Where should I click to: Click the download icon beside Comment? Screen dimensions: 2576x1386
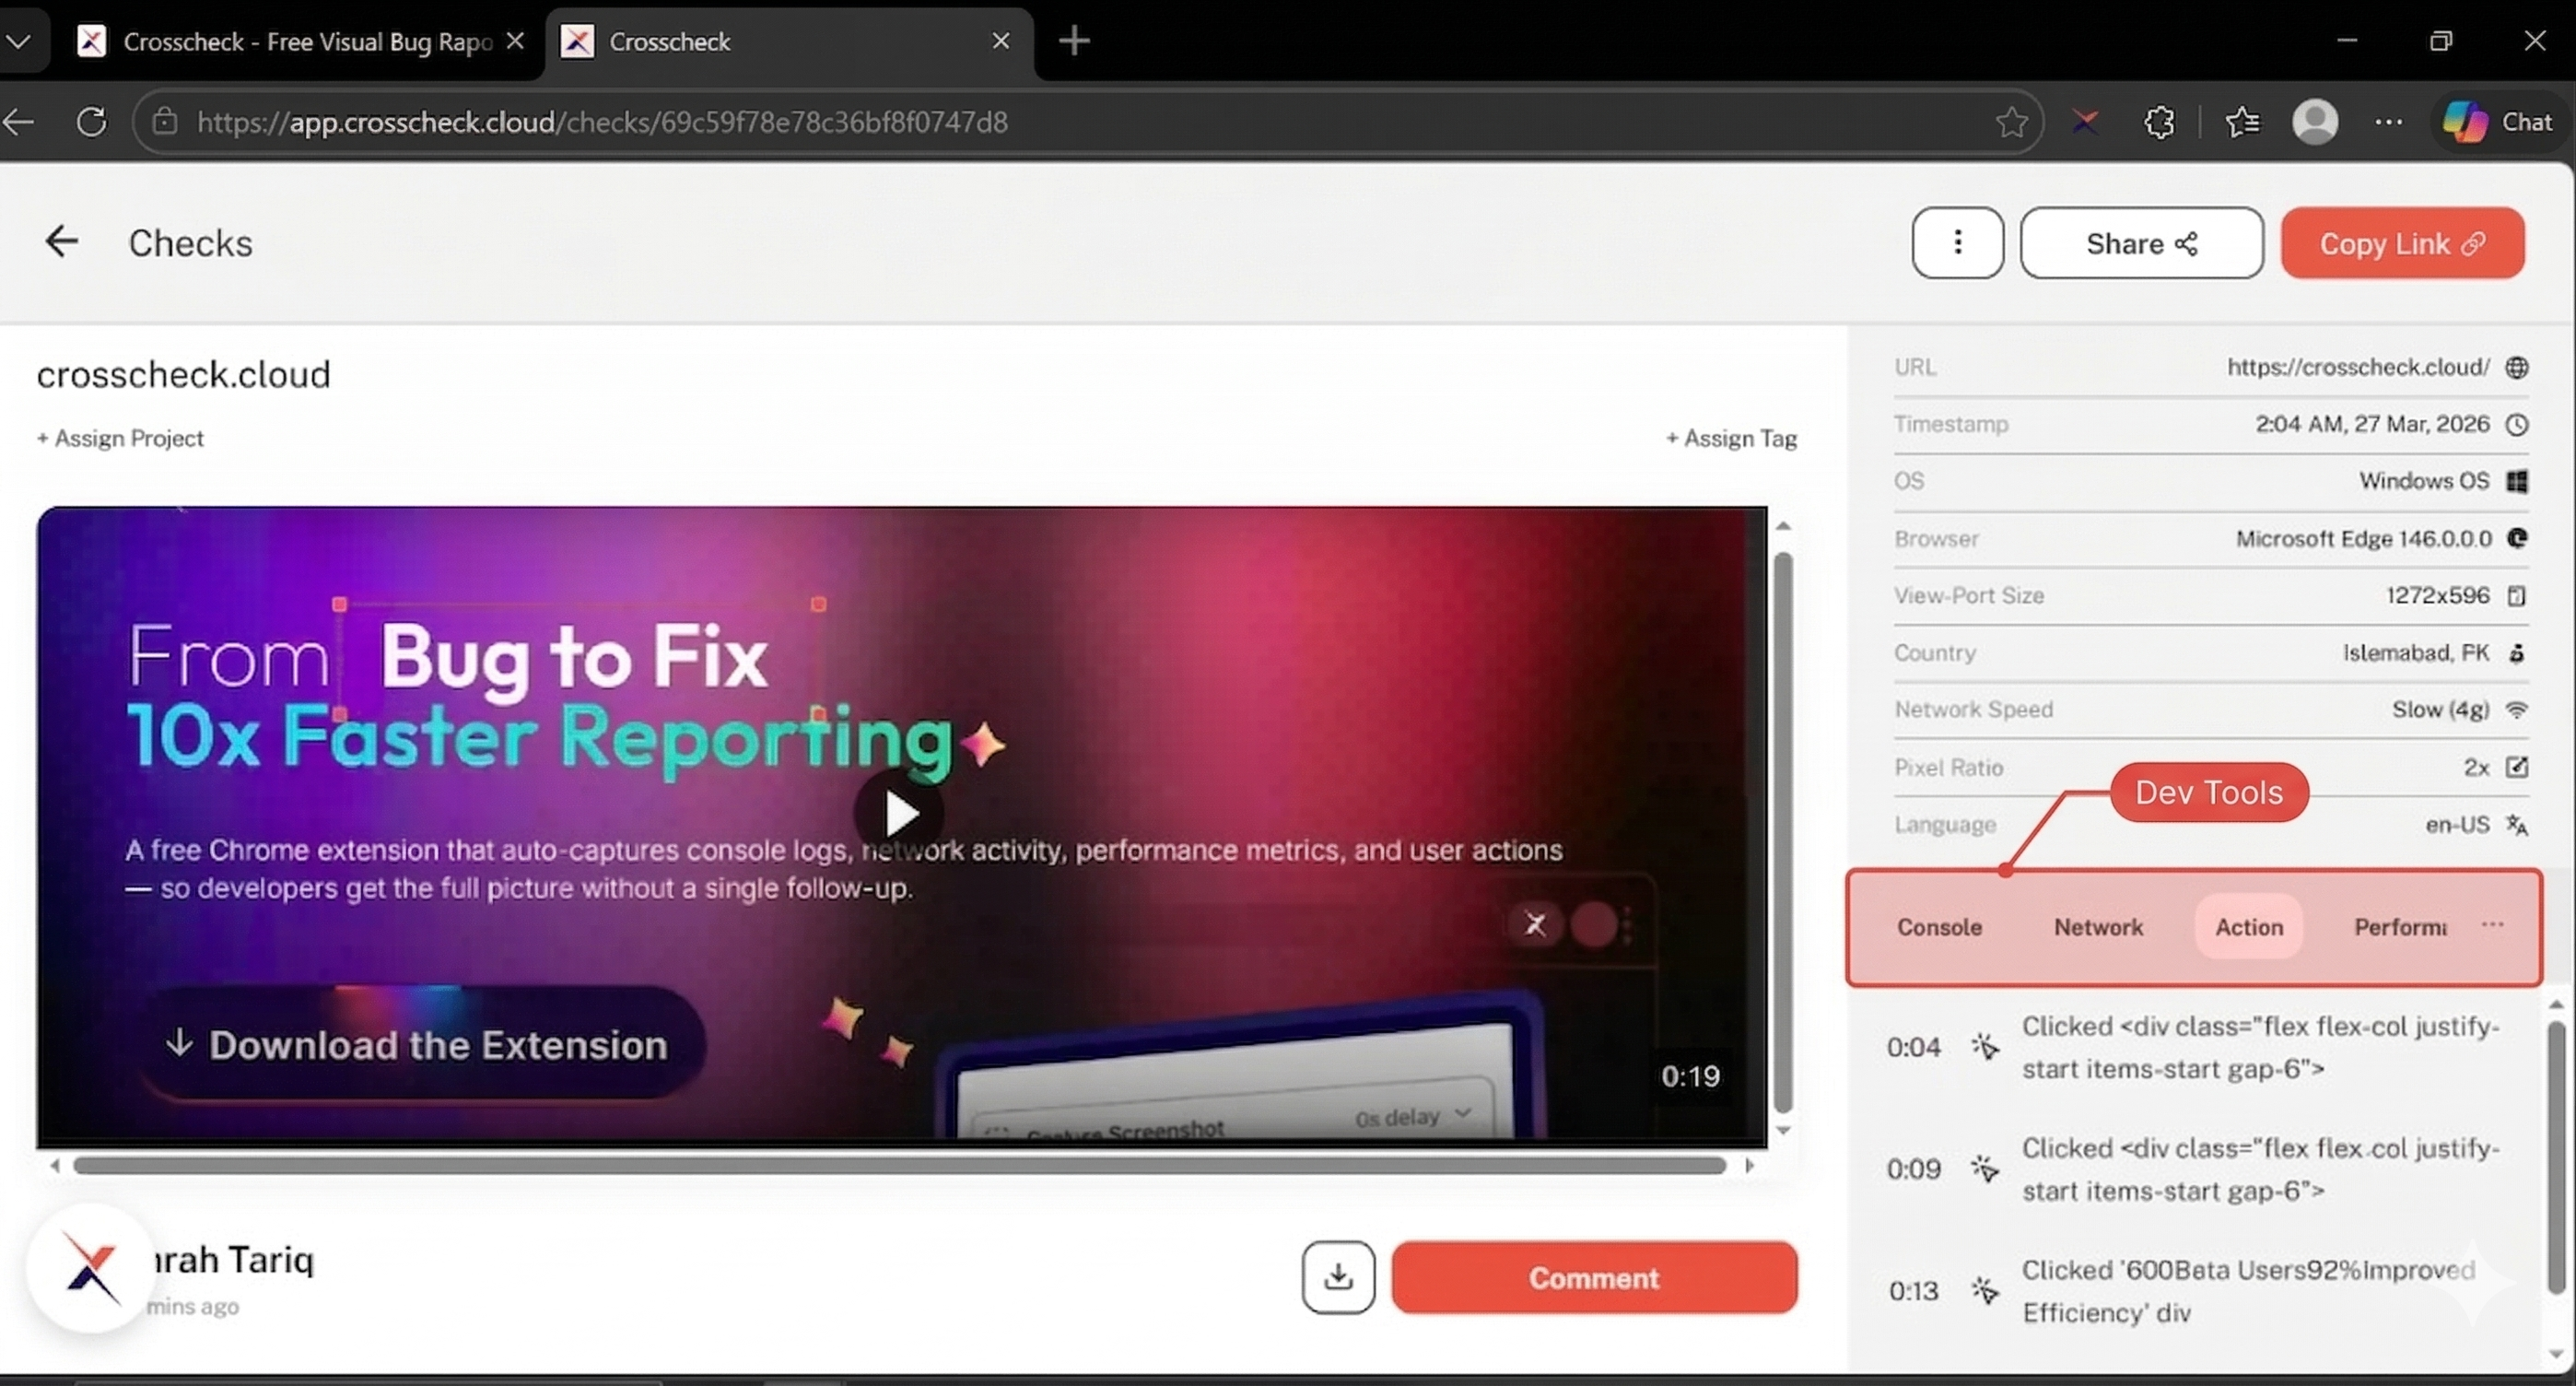(x=1338, y=1277)
